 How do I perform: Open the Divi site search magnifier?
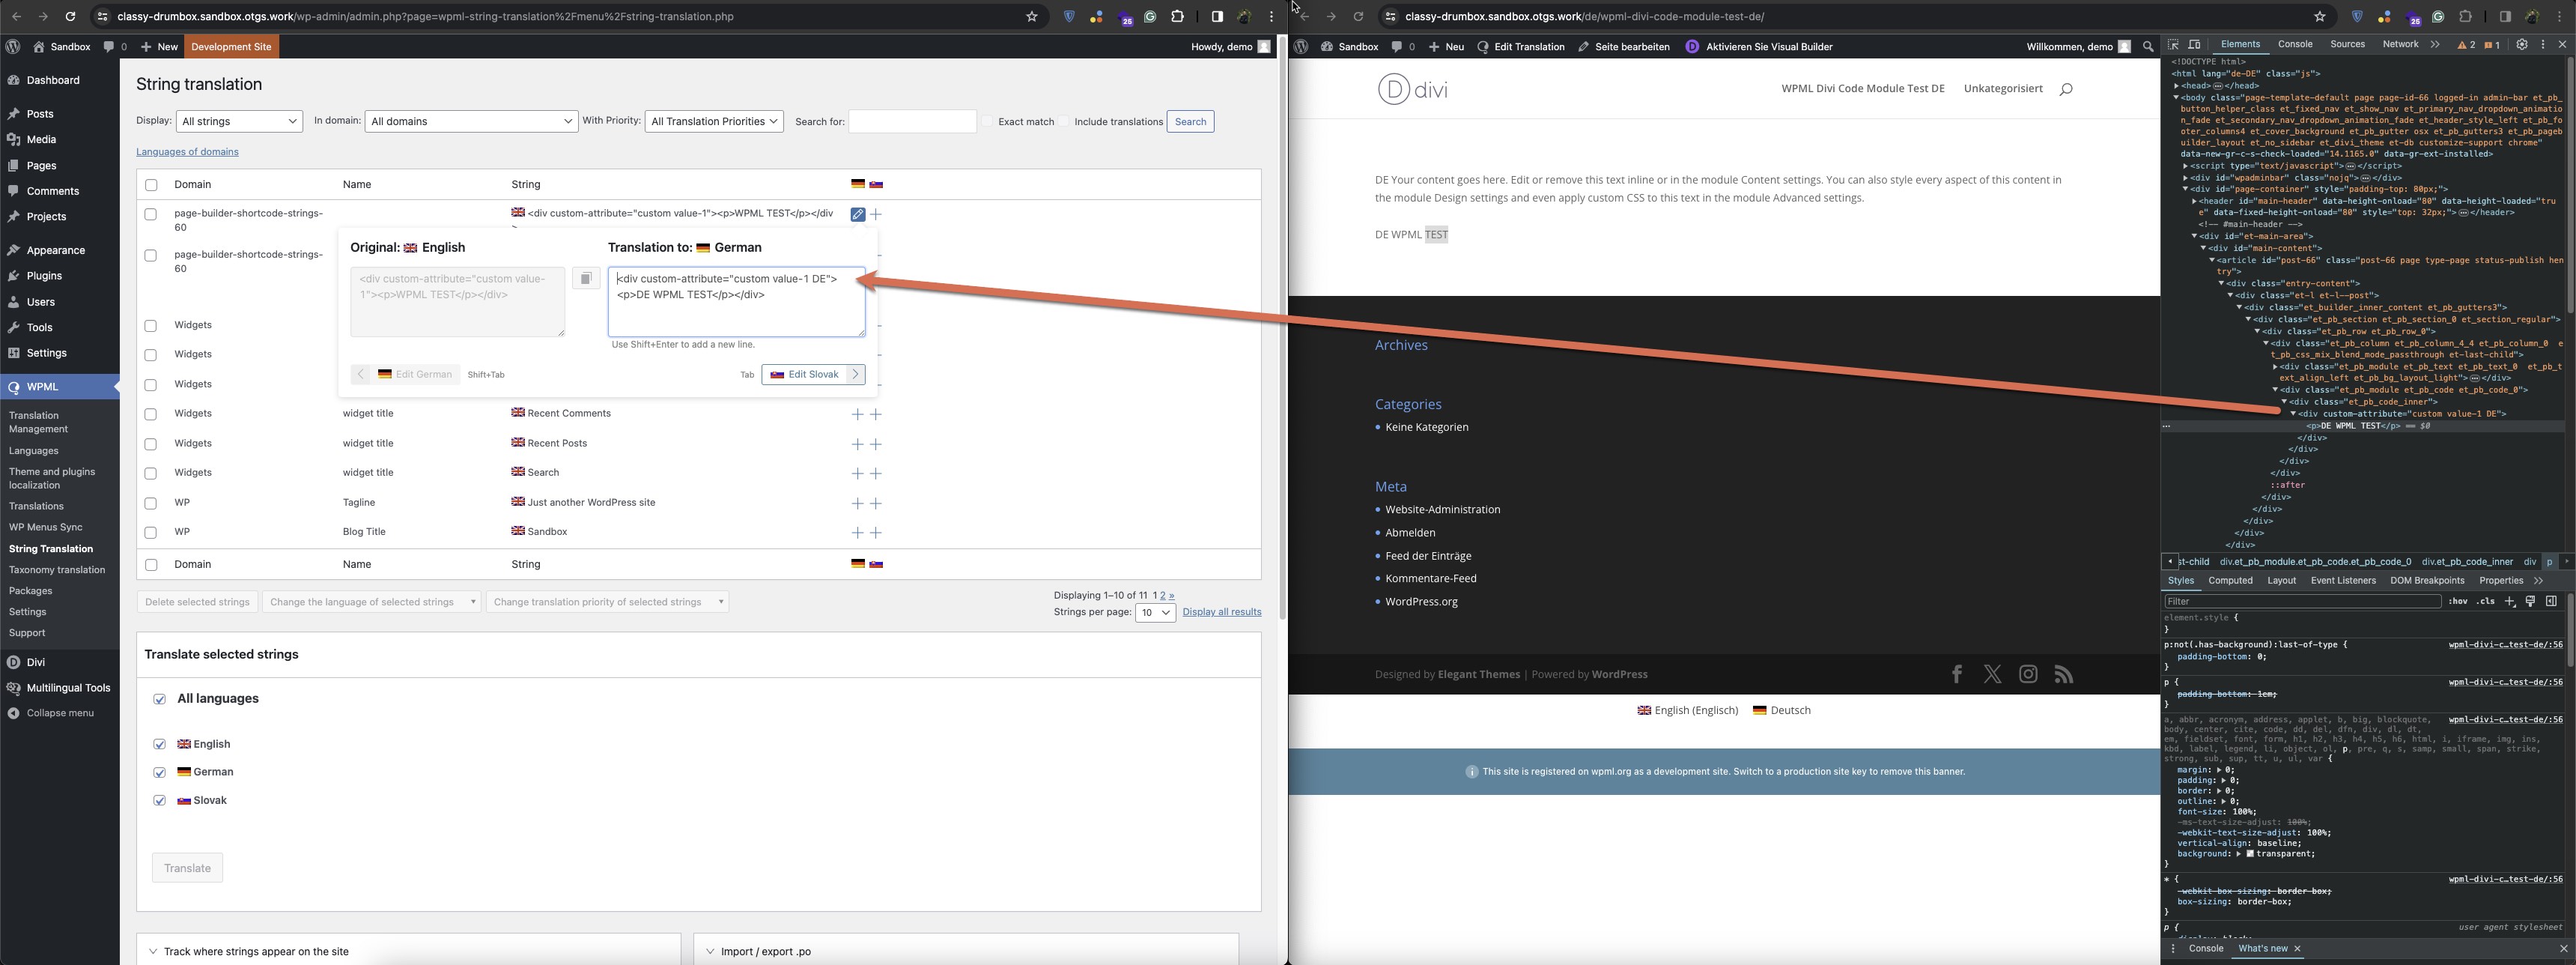point(2066,89)
